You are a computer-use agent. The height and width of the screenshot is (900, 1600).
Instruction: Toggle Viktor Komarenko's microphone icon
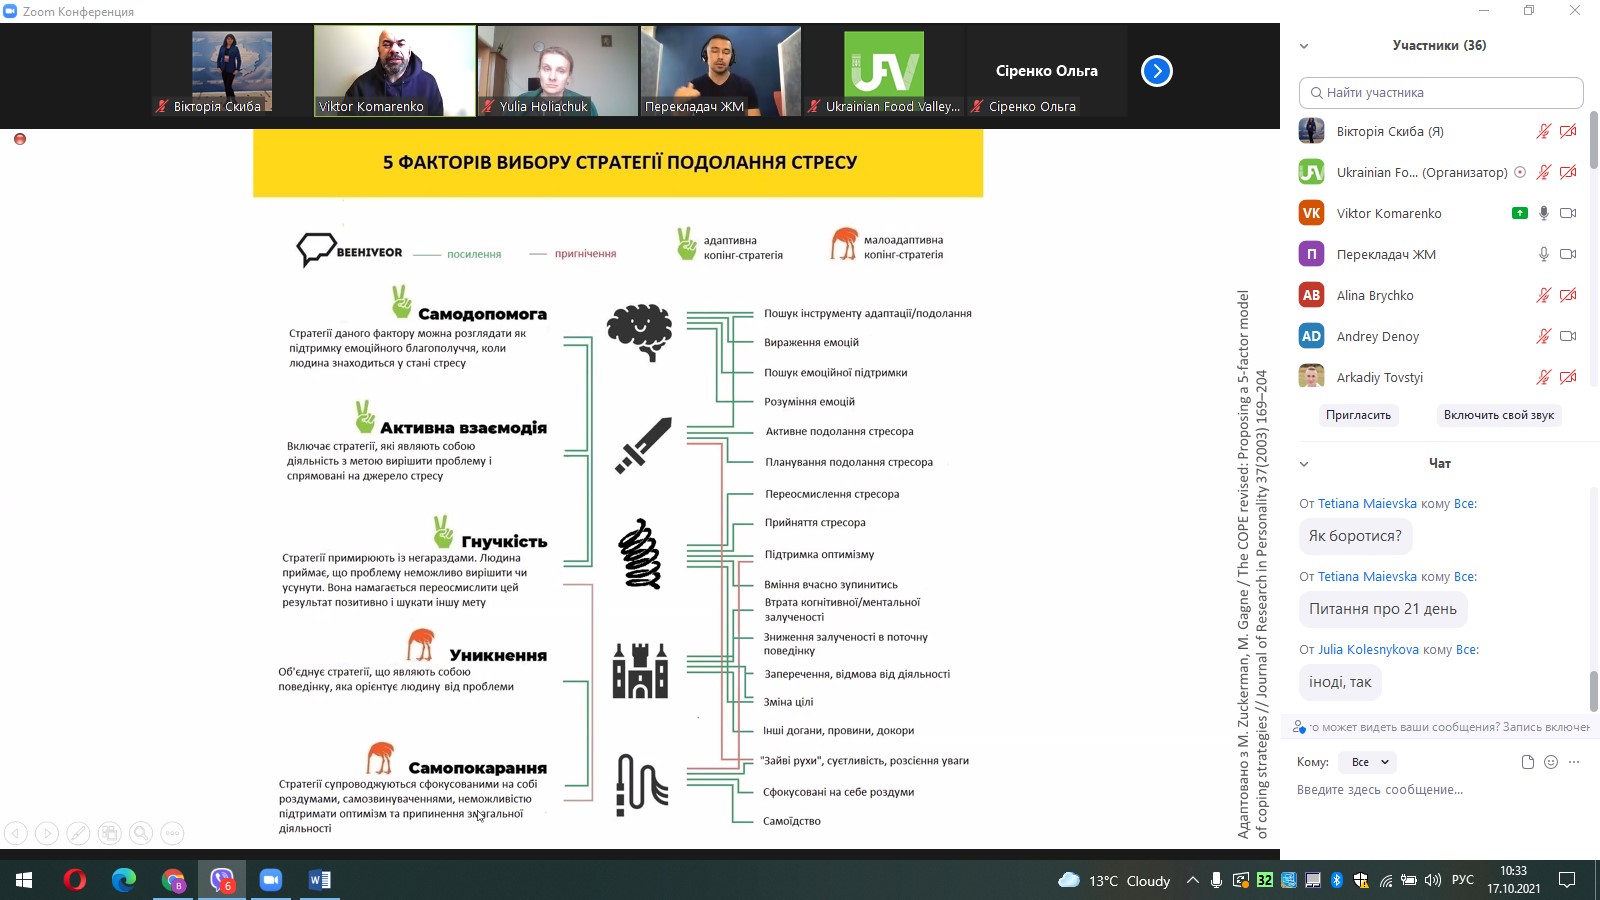pos(1544,213)
